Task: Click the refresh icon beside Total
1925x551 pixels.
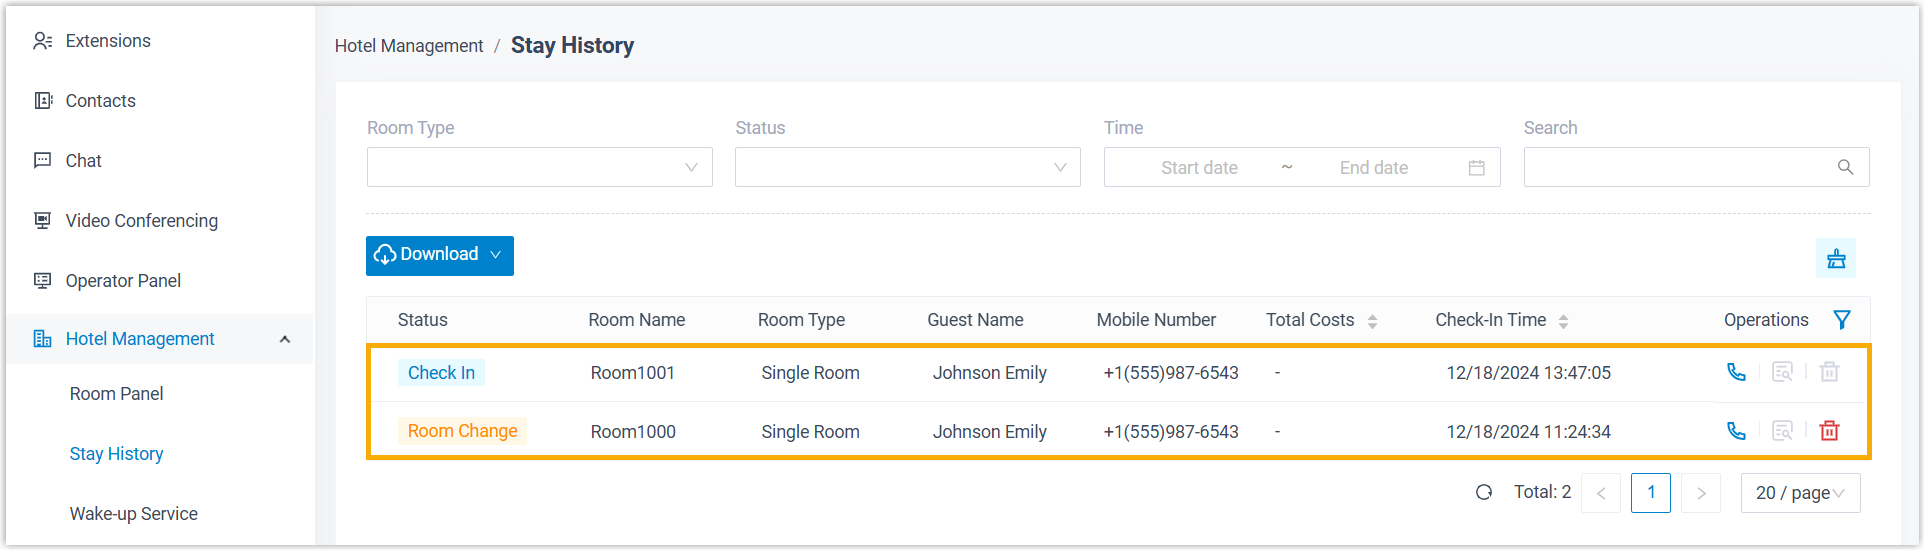Action: click(1484, 492)
